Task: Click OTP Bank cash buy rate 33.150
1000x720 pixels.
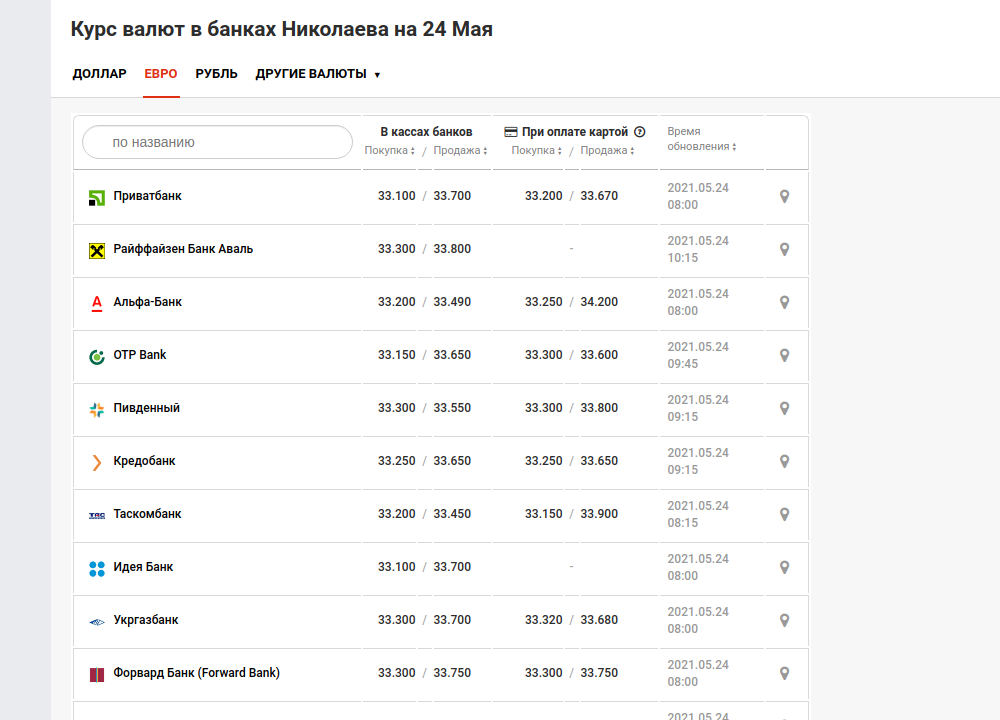Action: click(x=396, y=355)
